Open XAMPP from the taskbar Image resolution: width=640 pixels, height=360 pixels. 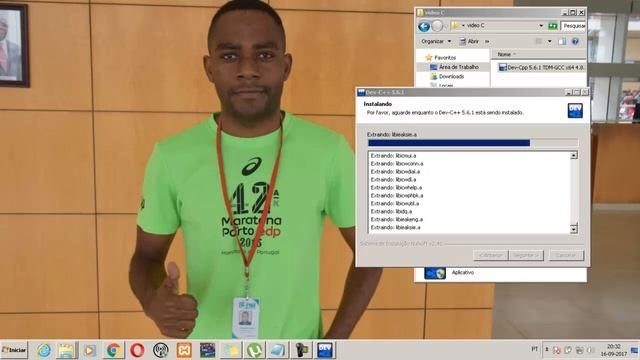click(184, 350)
